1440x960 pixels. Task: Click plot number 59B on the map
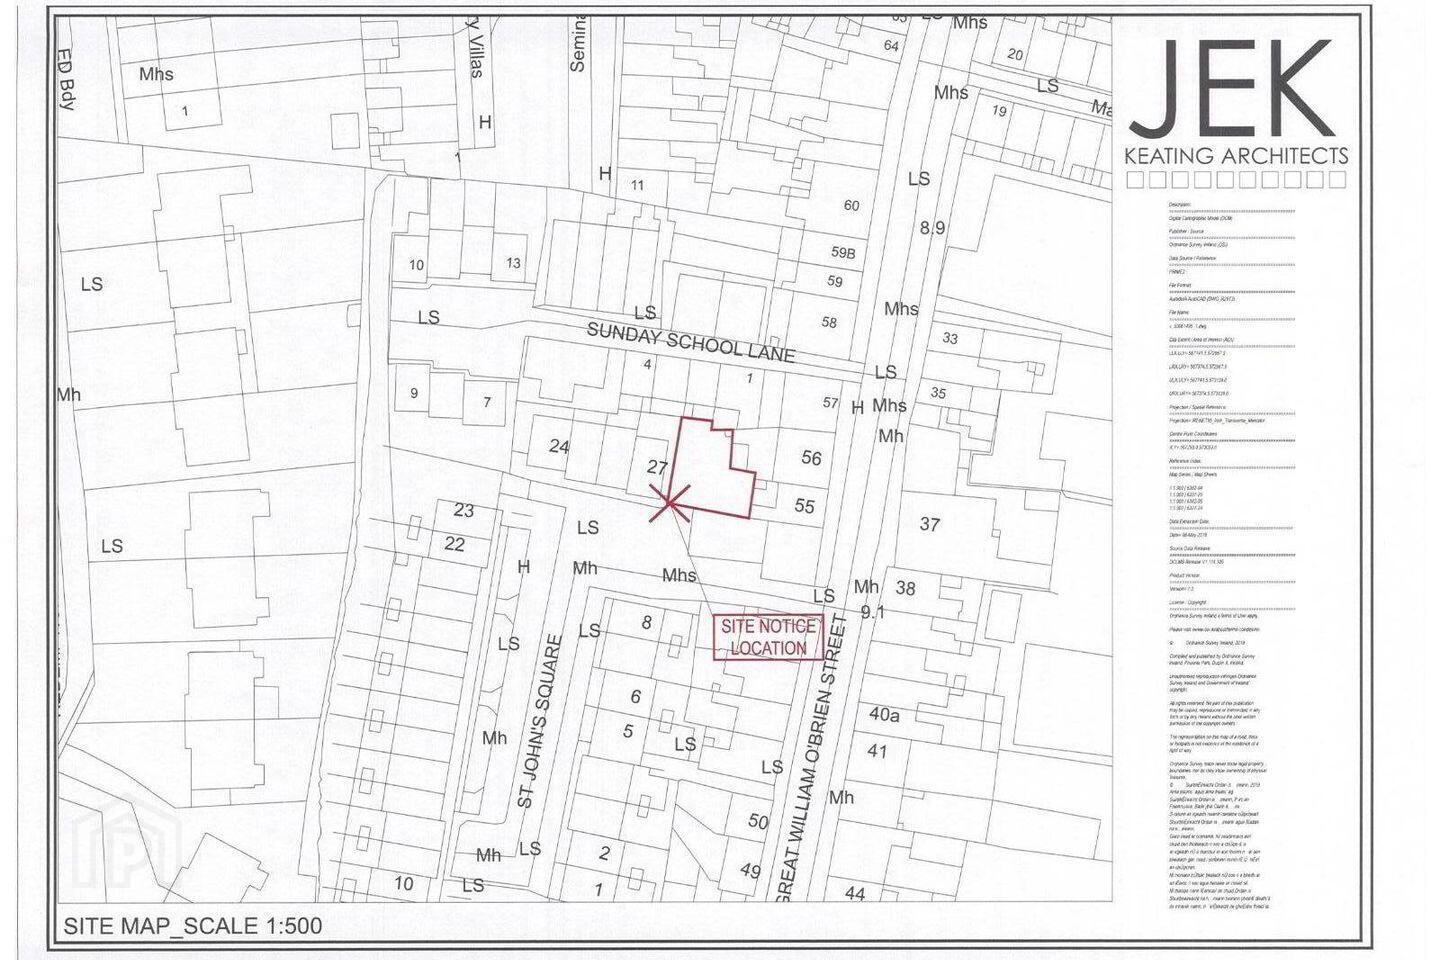tap(843, 252)
